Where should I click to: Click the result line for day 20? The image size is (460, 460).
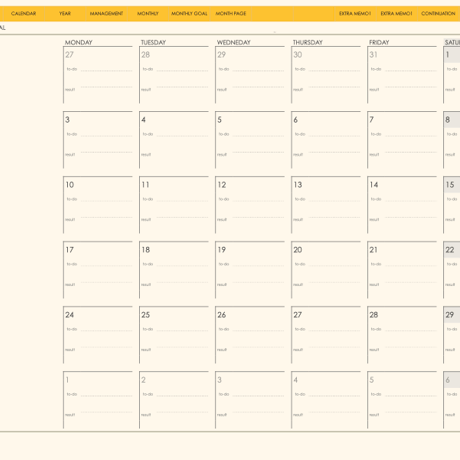coord(334,282)
